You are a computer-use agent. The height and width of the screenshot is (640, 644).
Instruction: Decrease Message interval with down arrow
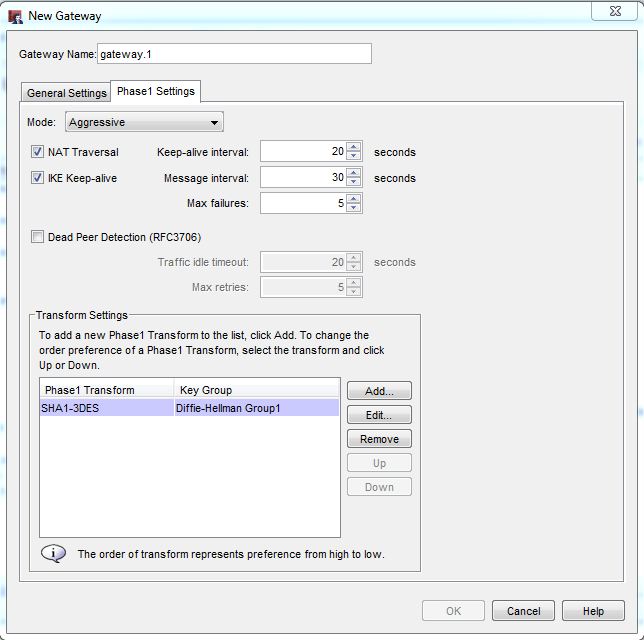click(x=354, y=183)
